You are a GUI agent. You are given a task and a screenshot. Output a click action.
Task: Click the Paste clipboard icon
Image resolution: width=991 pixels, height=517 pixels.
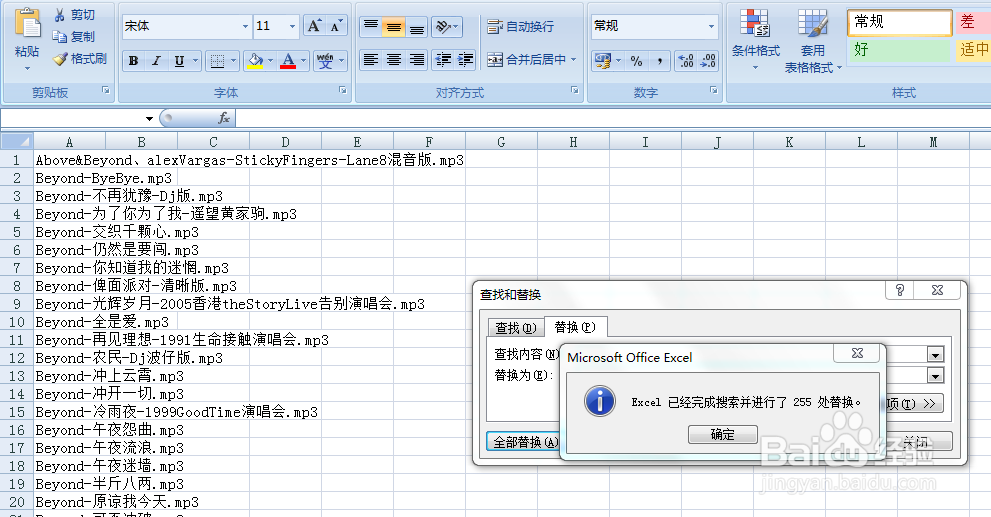click(x=27, y=24)
